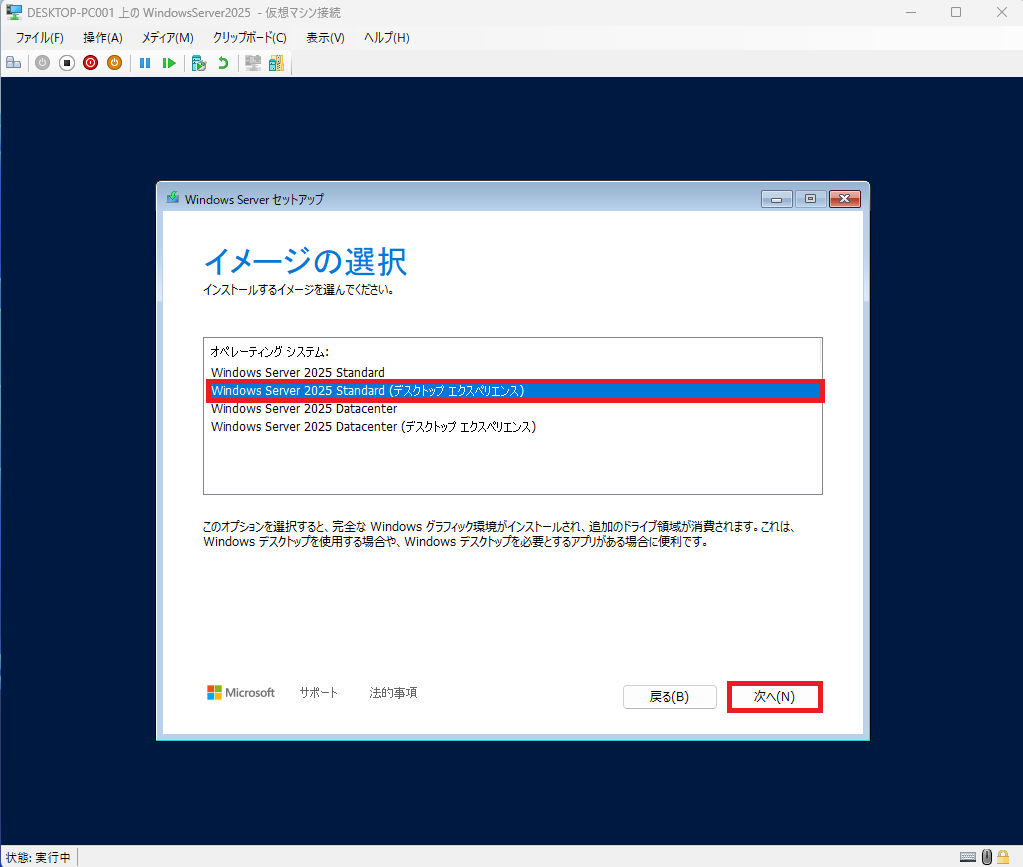Click the mouse status icon in status bar
Viewport: 1023px width, 867px height.
987,857
